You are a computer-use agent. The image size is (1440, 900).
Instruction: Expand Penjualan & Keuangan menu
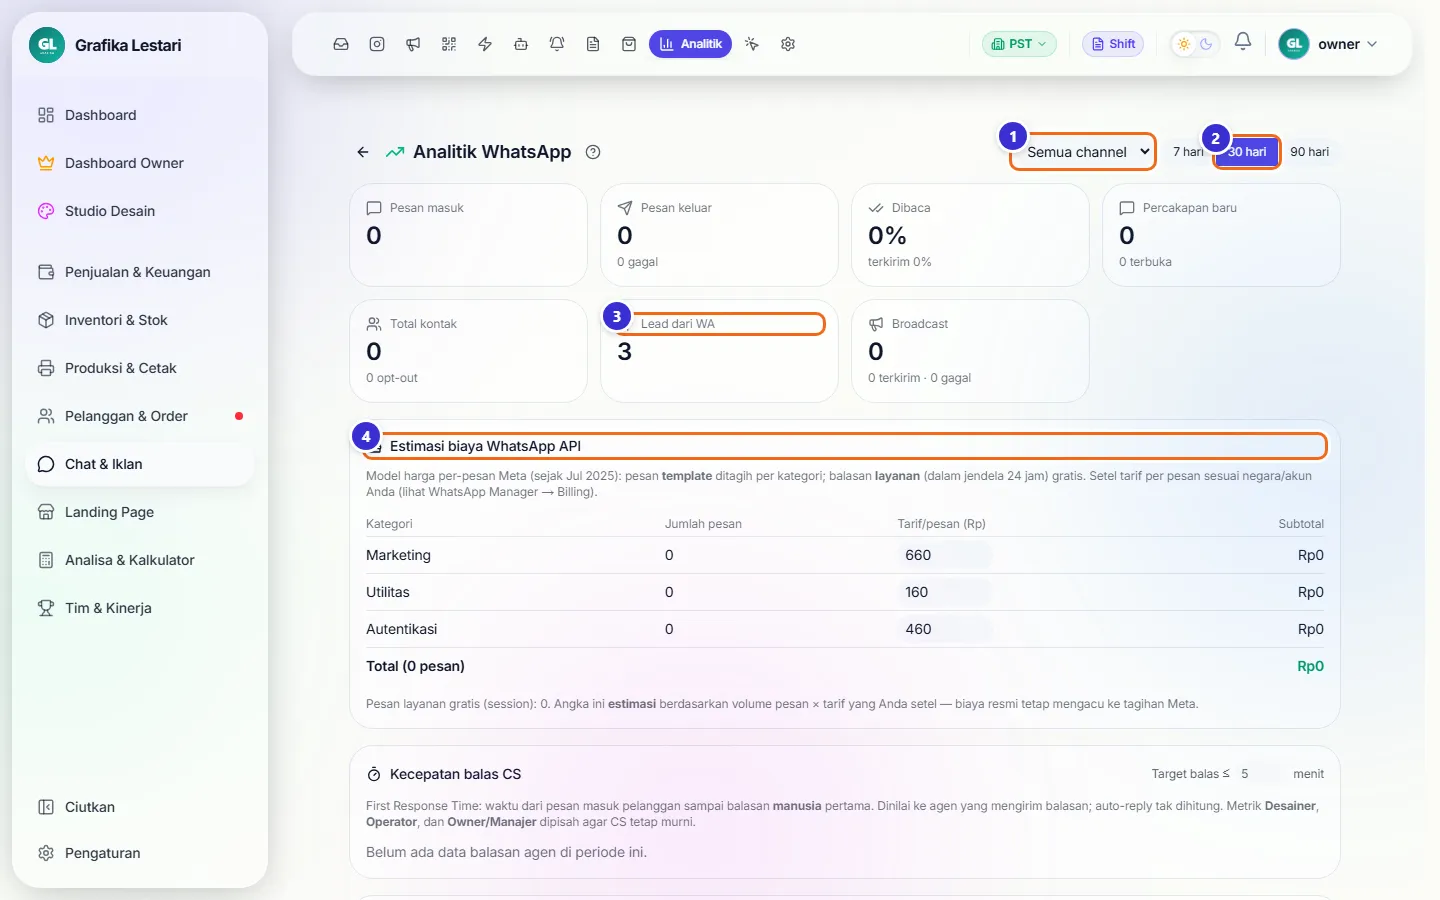click(x=140, y=272)
